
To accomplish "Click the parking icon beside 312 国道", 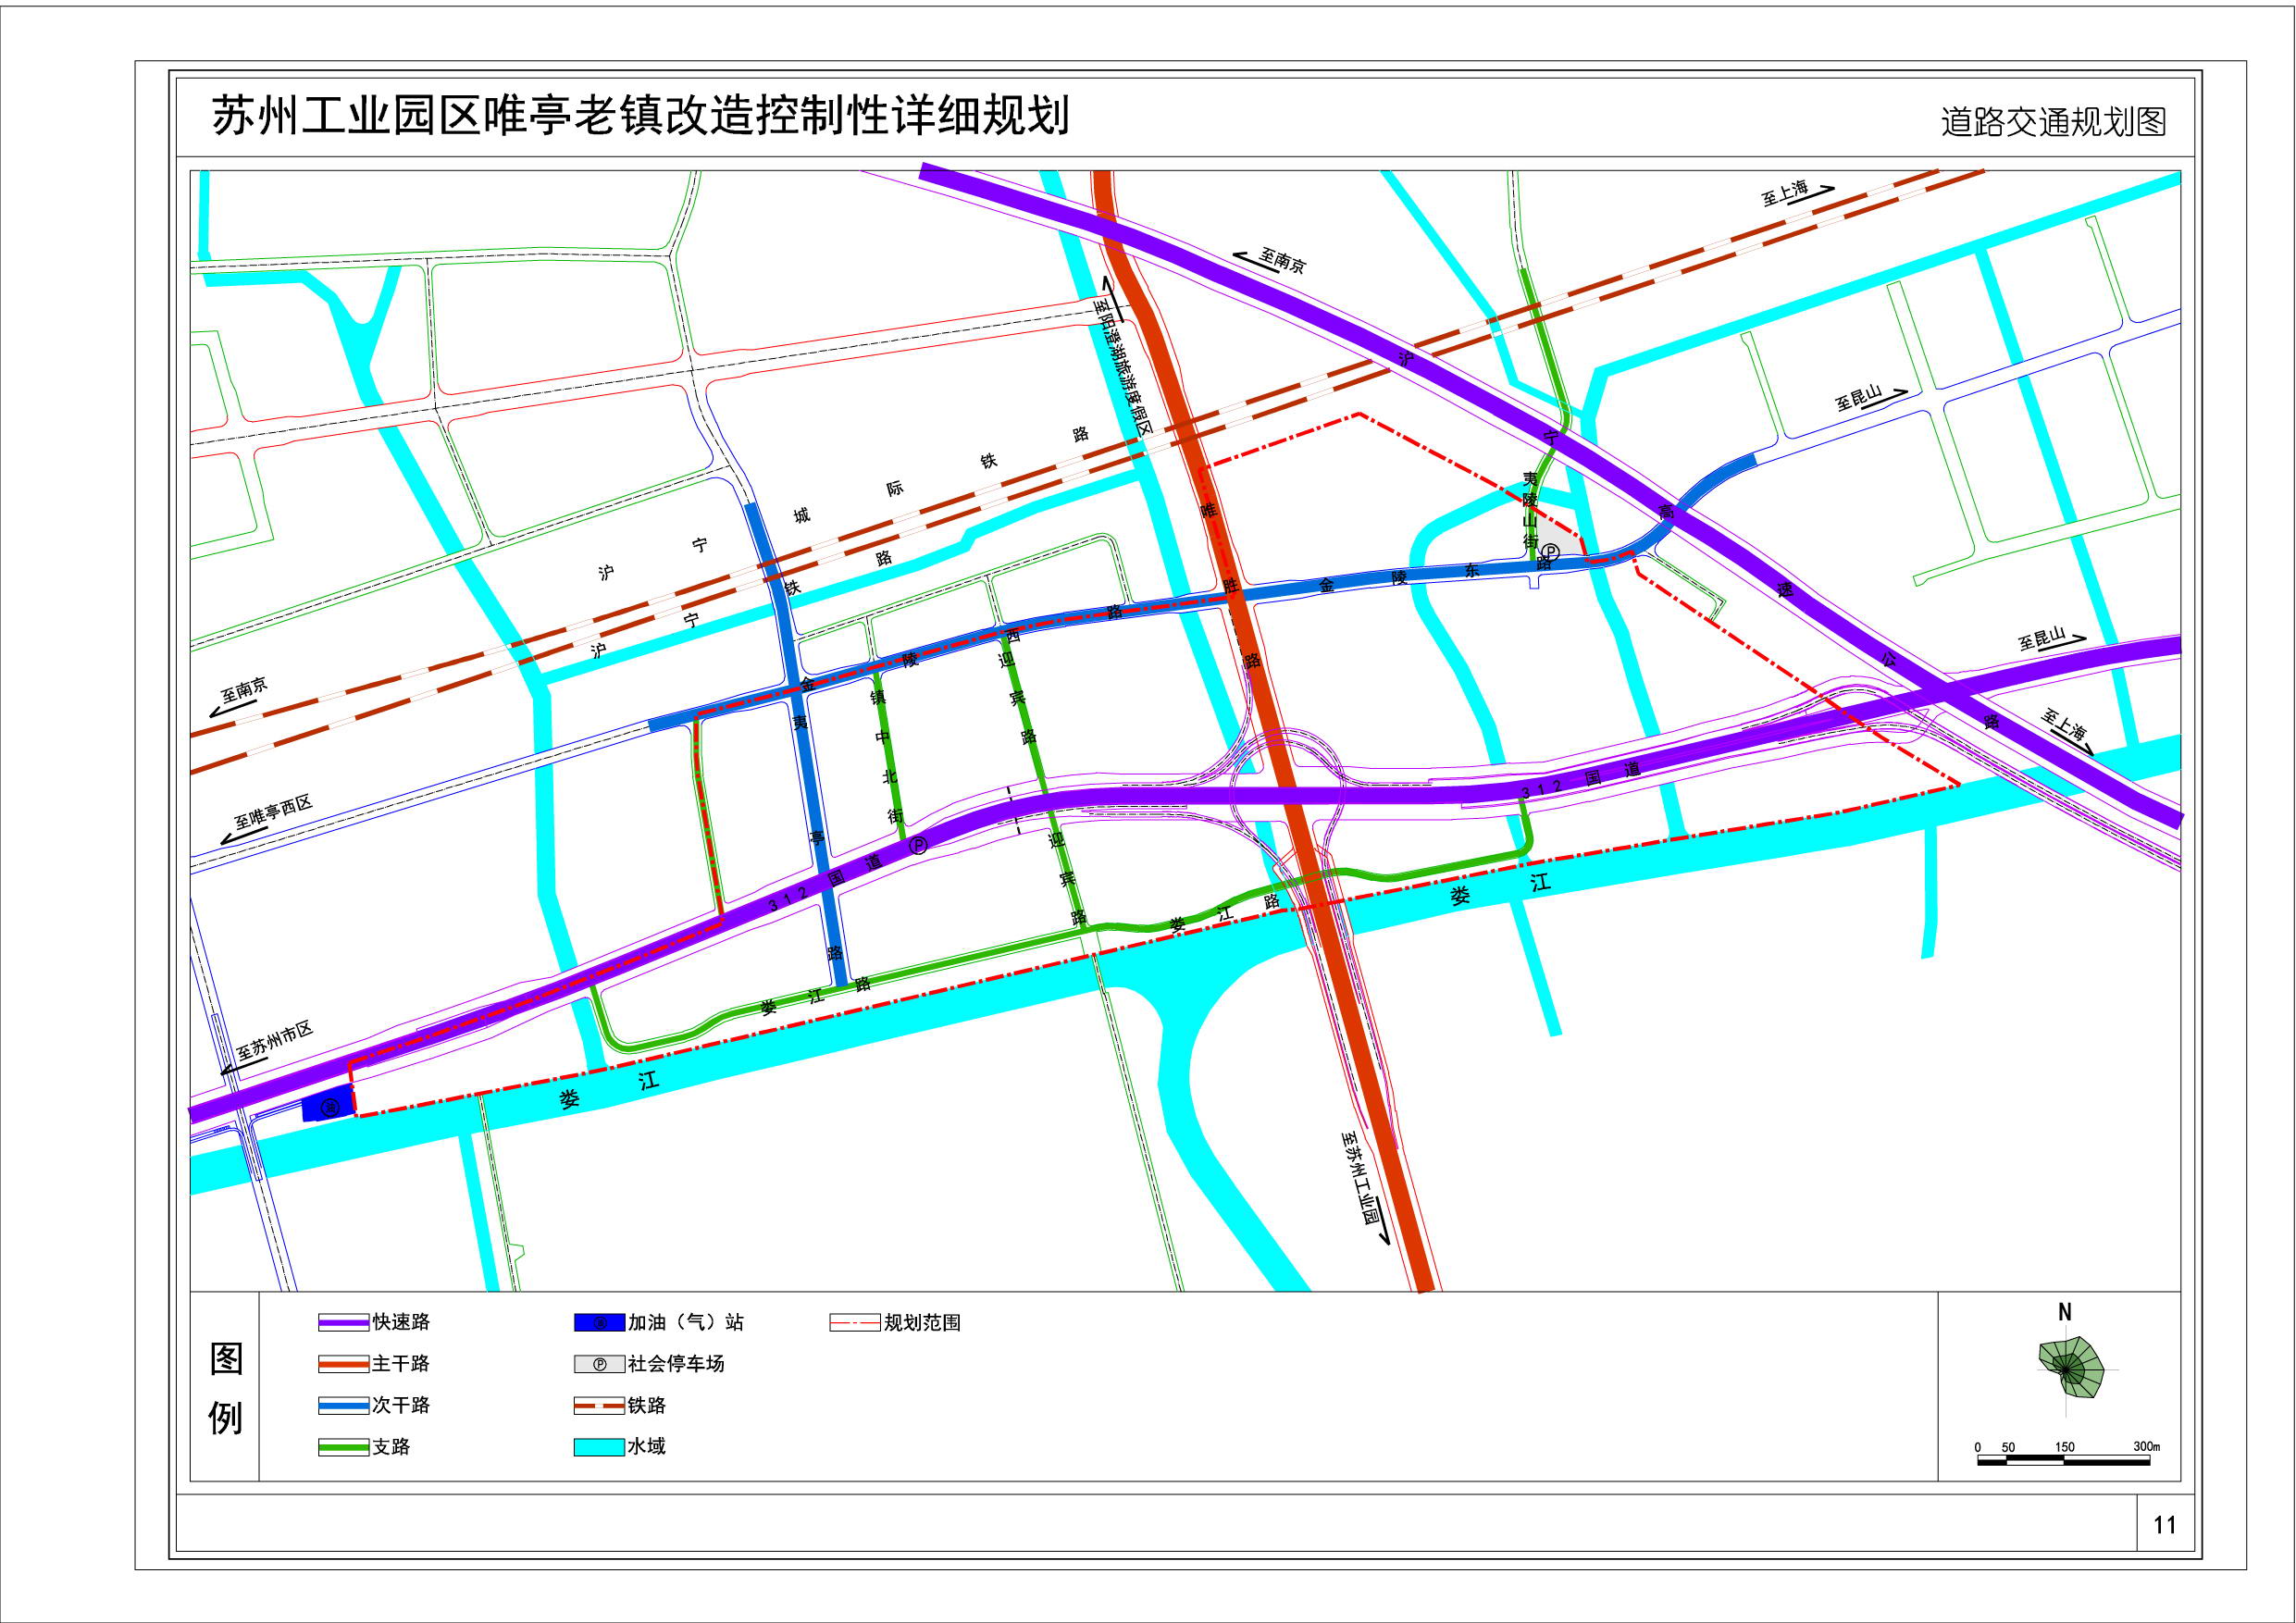I will click(x=918, y=845).
